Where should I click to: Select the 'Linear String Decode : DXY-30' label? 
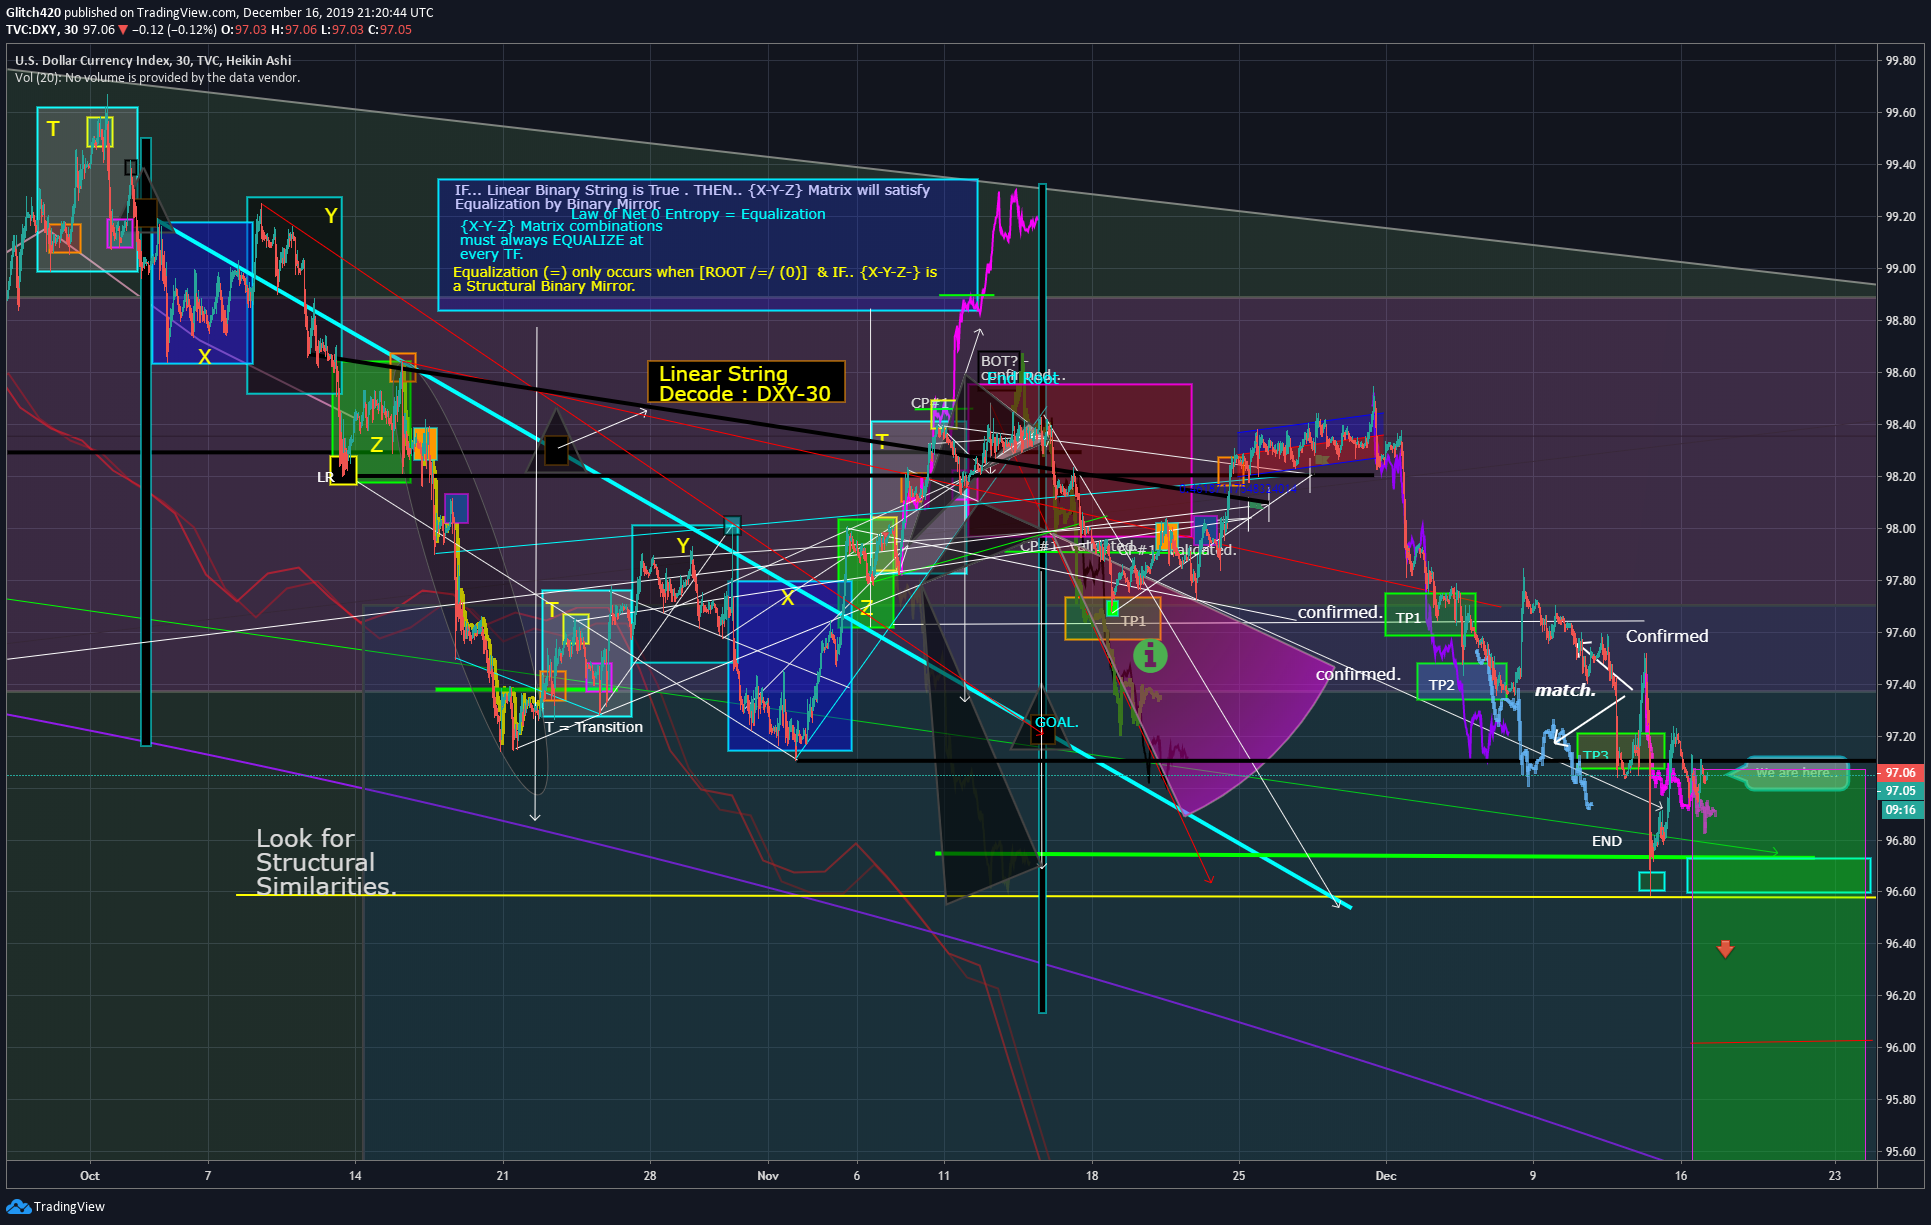point(745,383)
